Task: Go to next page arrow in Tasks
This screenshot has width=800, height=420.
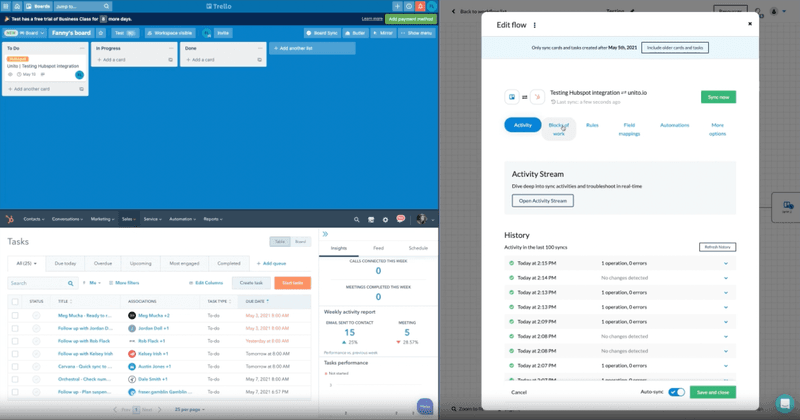Action: 159,409
